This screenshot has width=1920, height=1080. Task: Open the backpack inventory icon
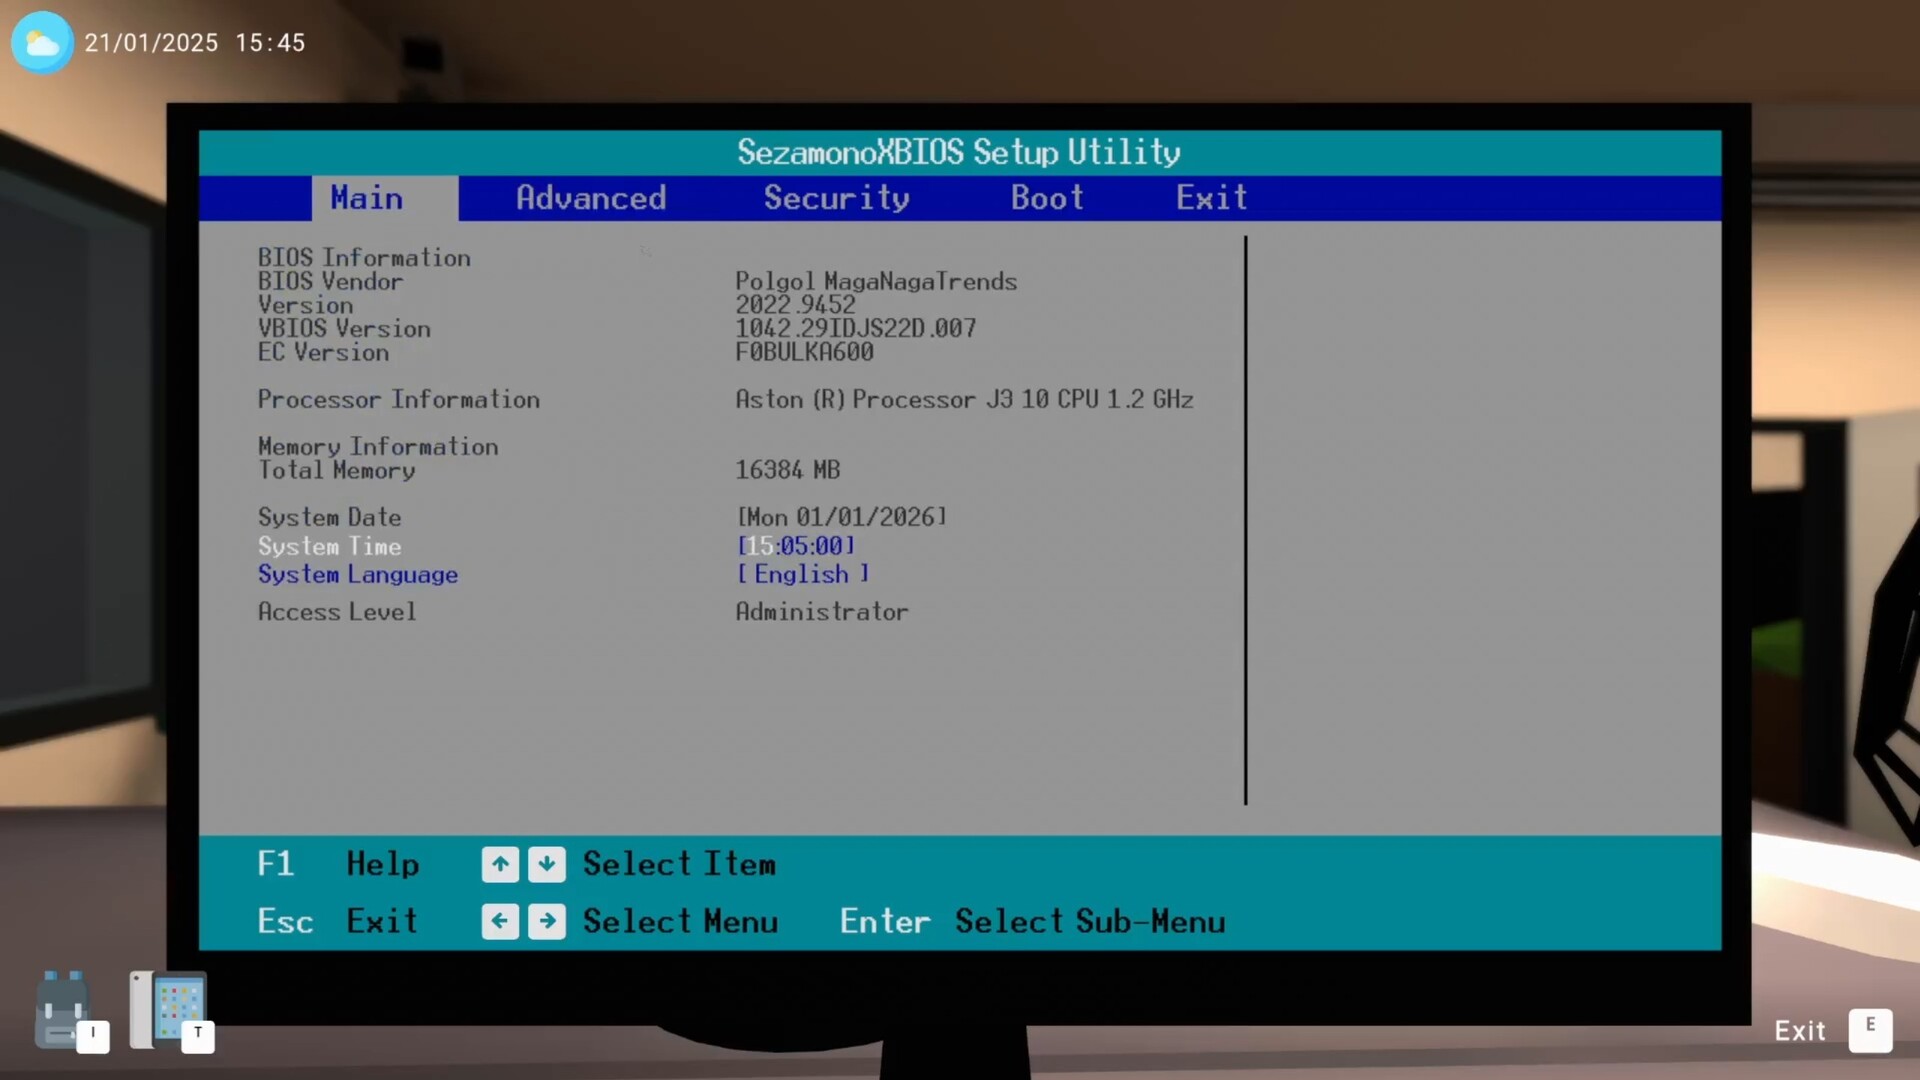[63, 1010]
